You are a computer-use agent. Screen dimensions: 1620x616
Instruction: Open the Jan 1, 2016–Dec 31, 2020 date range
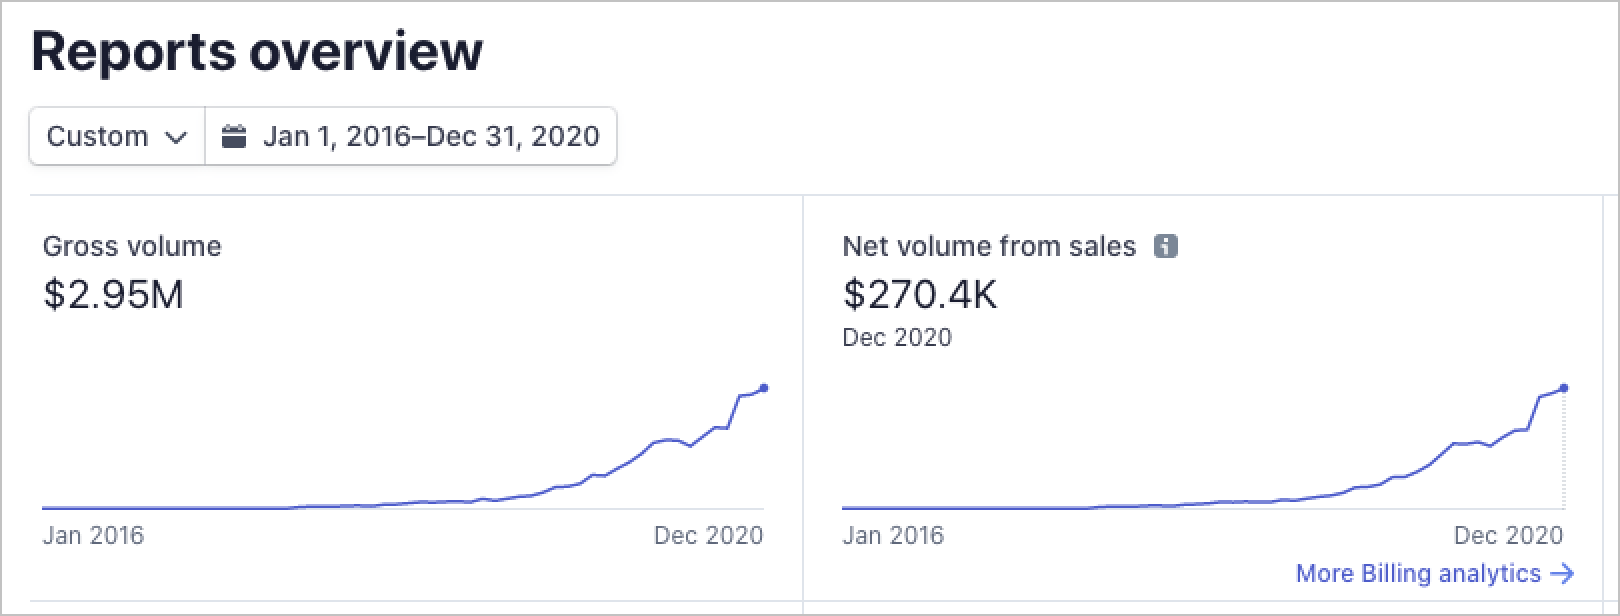430,136
